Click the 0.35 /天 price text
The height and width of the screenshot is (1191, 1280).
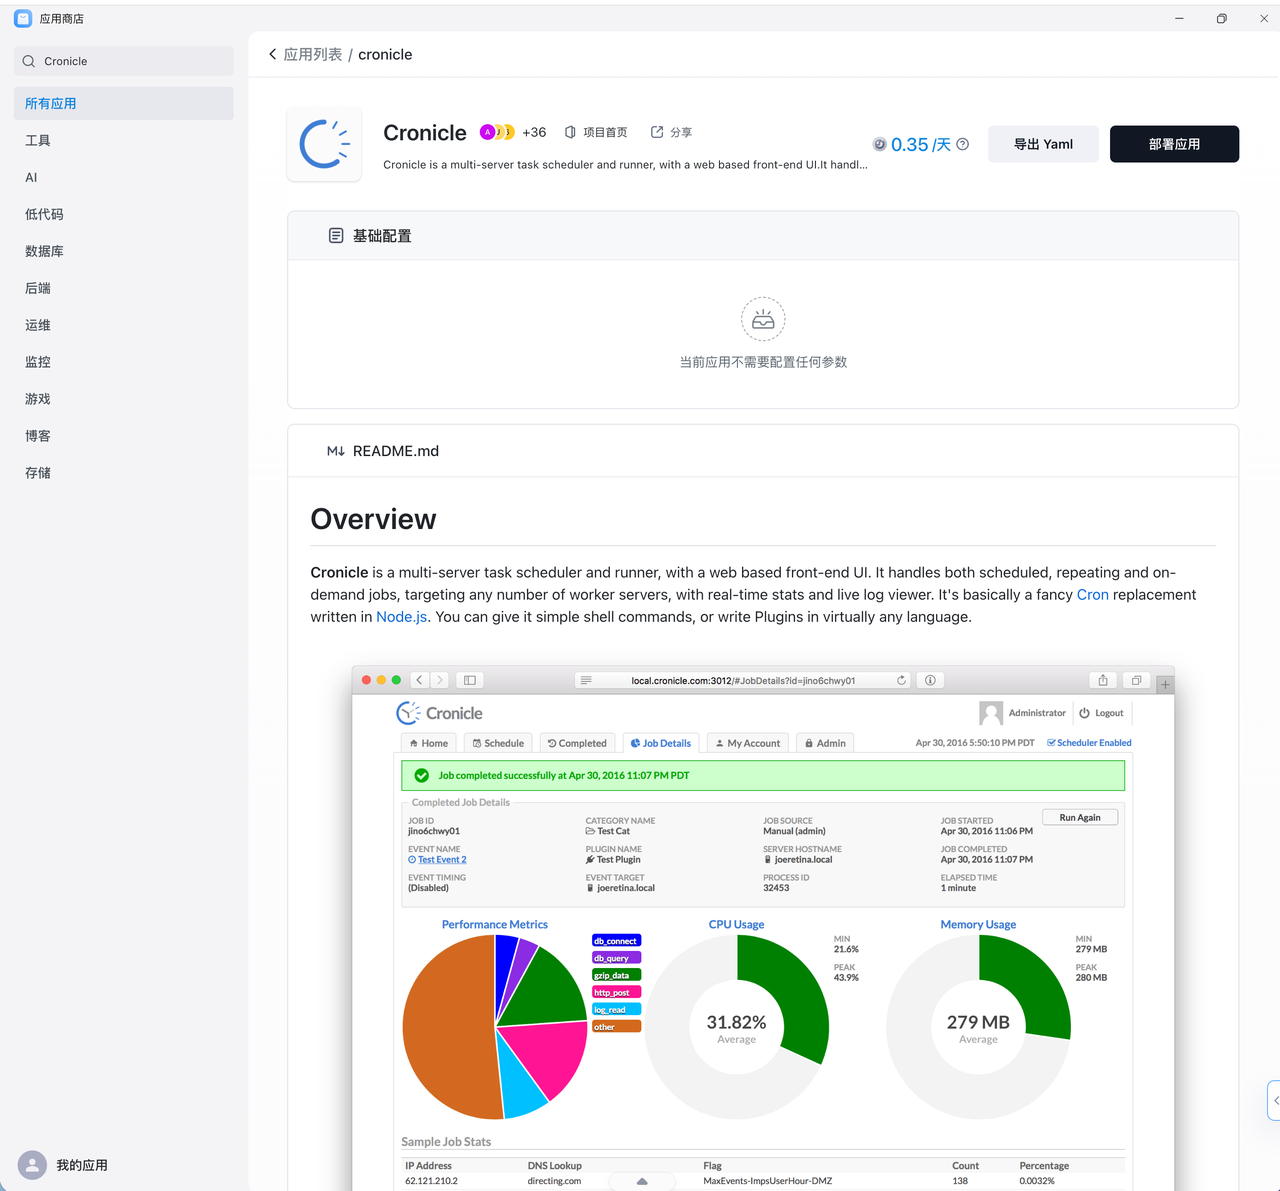click(x=921, y=145)
